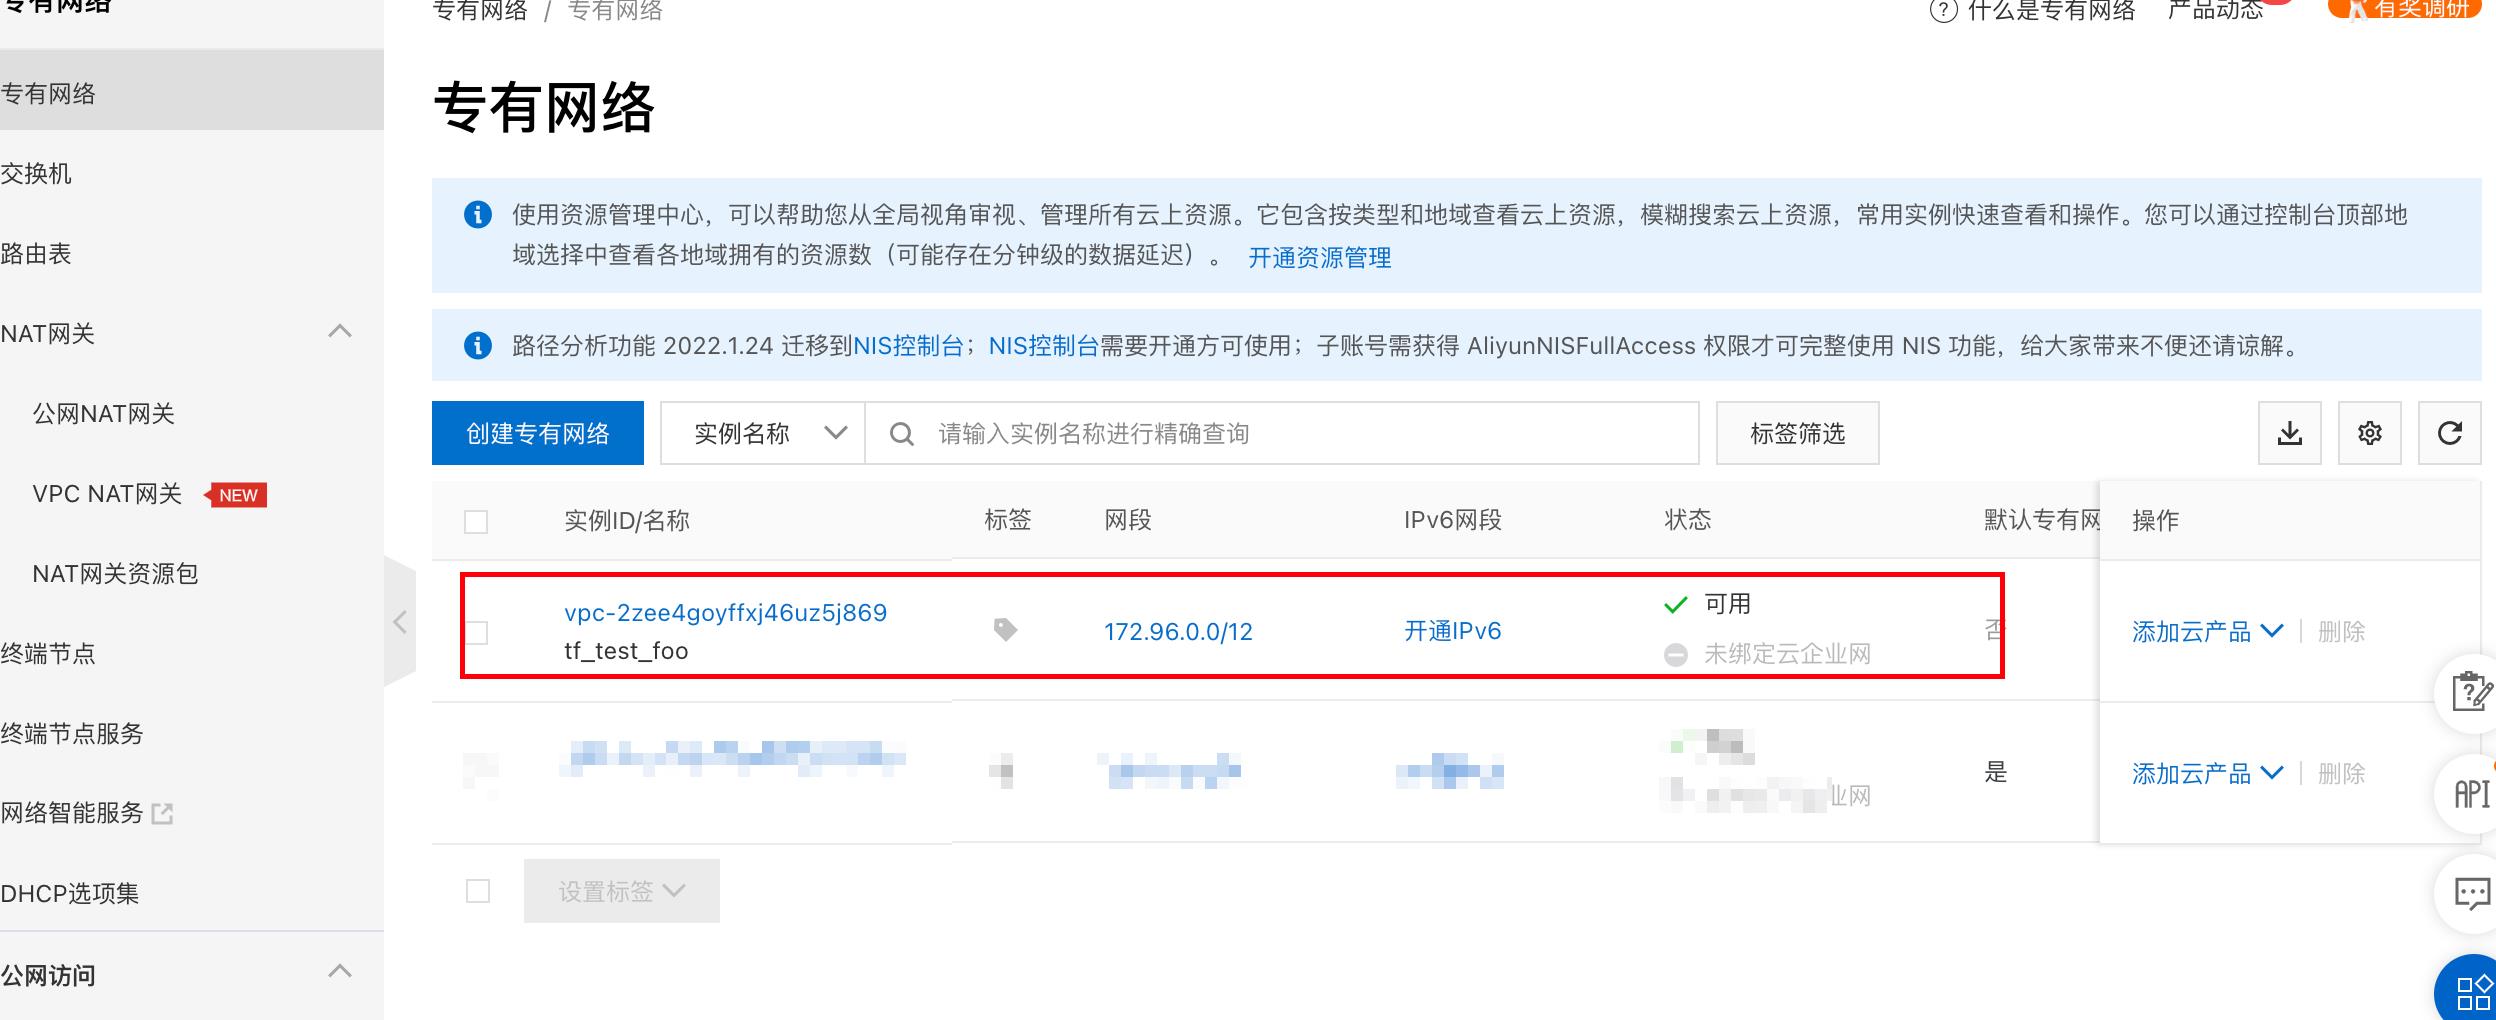
Task: Open DHCP选项集 in the sidebar
Action: coord(70,893)
